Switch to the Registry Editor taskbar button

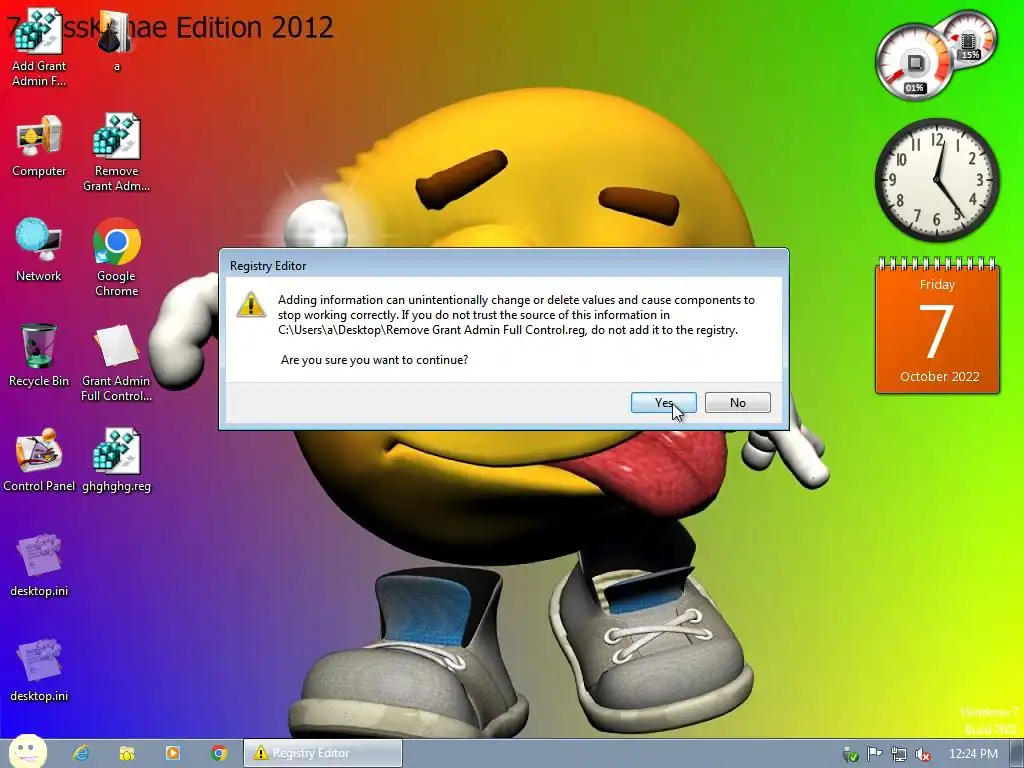[323, 753]
